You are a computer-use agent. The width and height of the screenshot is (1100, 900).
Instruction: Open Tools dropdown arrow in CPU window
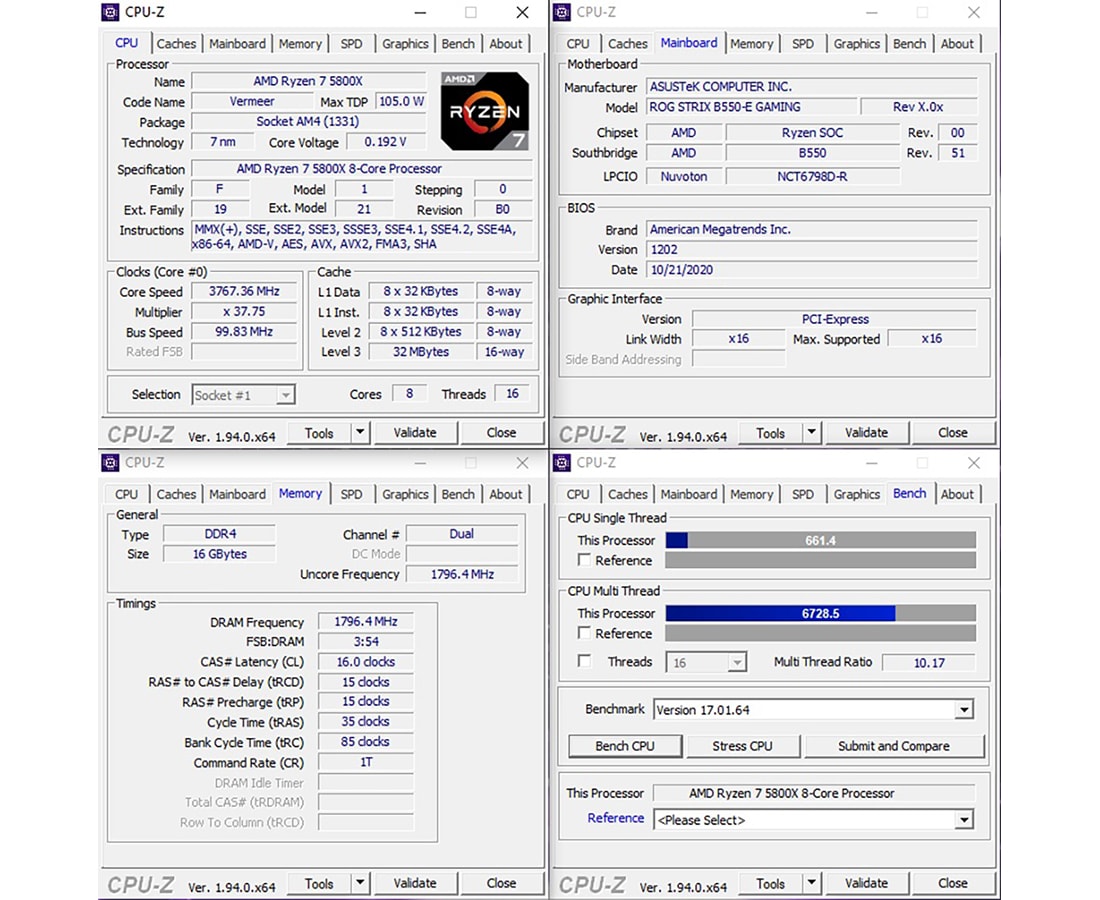click(x=360, y=432)
